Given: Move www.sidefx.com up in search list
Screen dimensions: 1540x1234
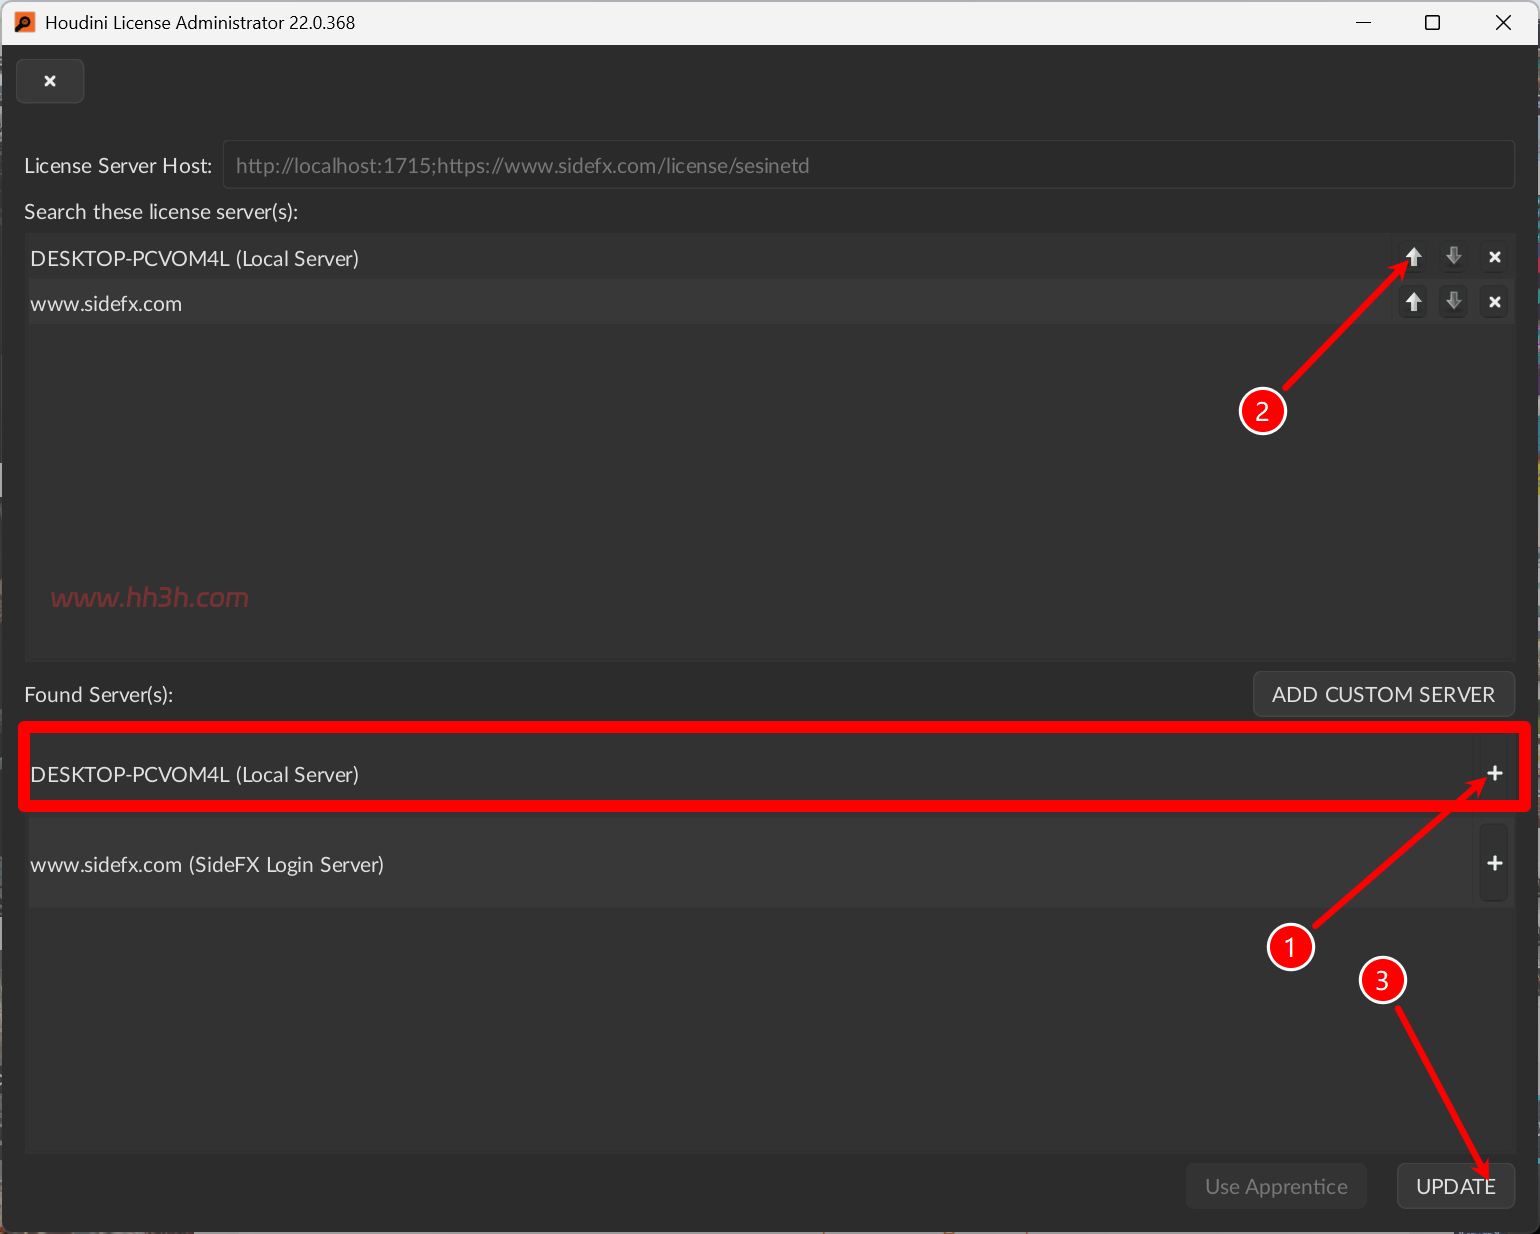Looking at the screenshot, I should (1413, 301).
